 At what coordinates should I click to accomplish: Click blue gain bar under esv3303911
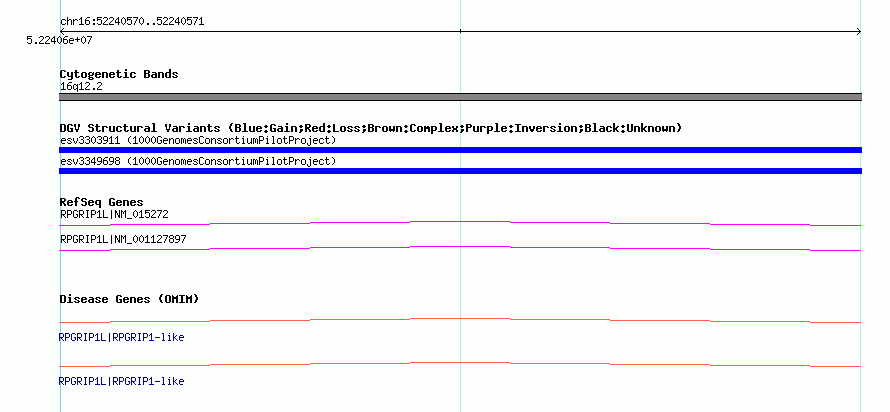pyautogui.click(x=460, y=150)
